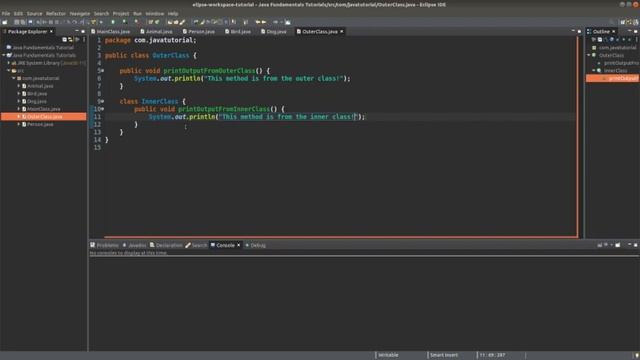Image resolution: width=640 pixels, height=360 pixels.
Task: Click the Open Console icon in Console toolbar
Action: coord(618,245)
